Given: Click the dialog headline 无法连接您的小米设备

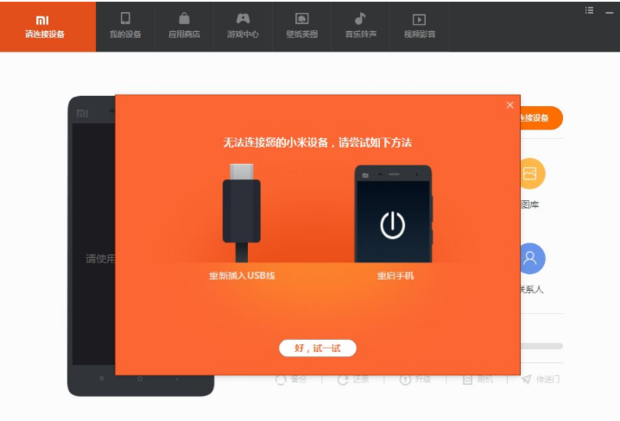Looking at the screenshot, I should coord(318,142).
